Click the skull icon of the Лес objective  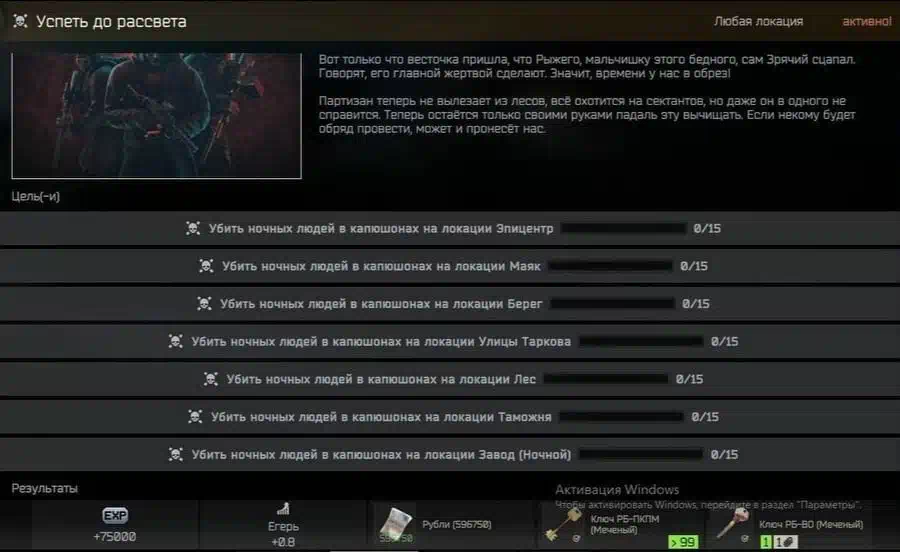211,379
